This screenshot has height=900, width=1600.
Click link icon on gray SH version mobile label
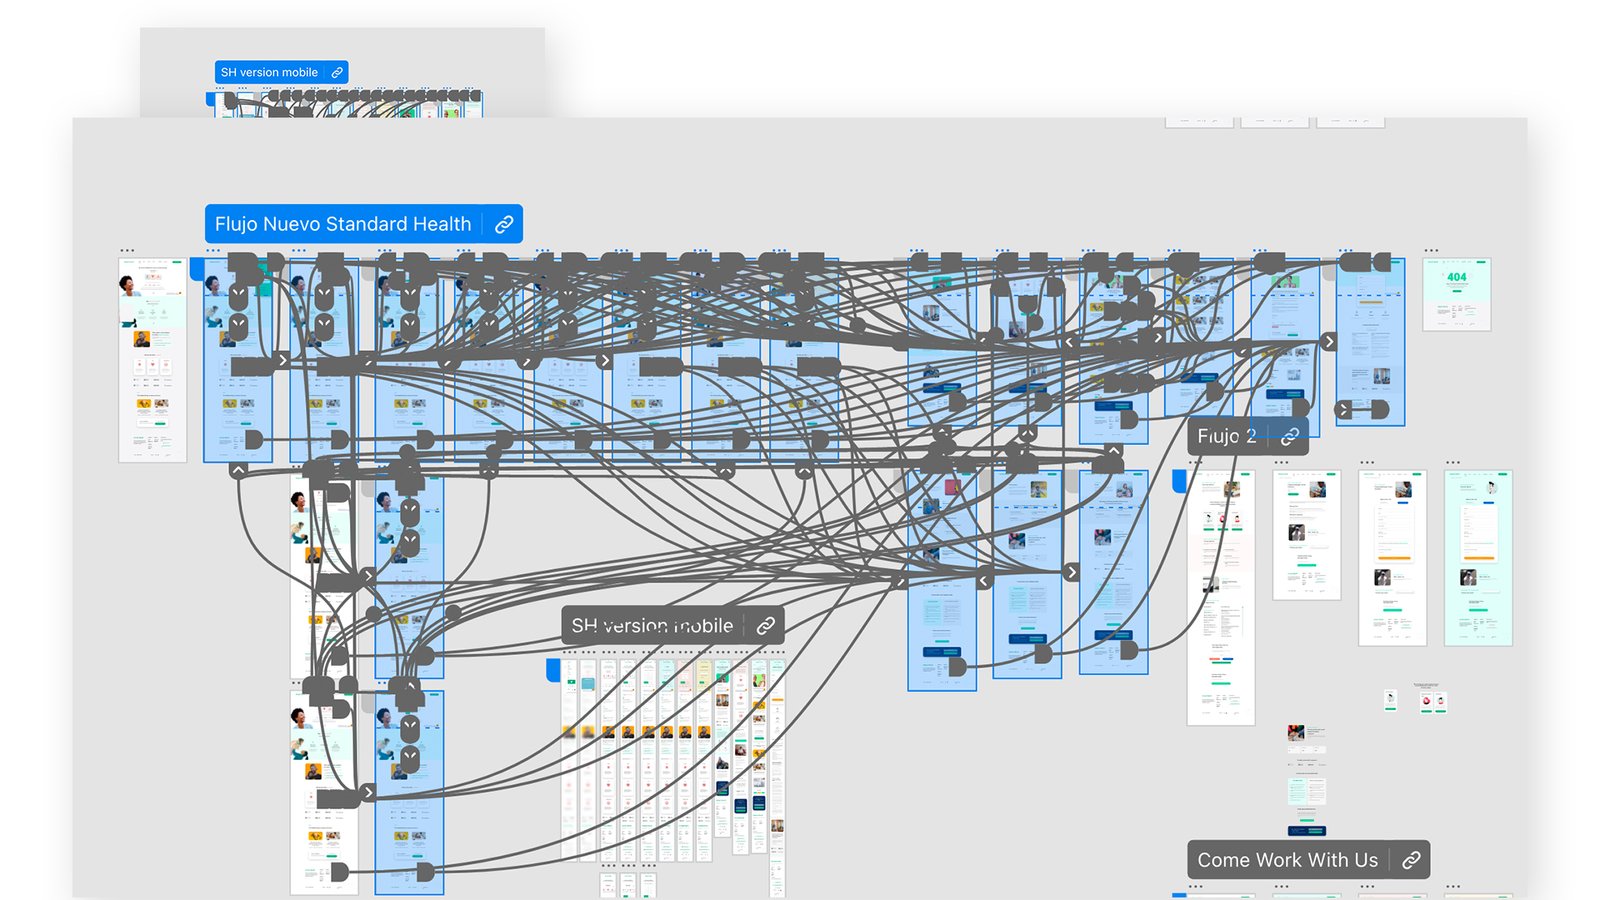(x=766, y=626)
